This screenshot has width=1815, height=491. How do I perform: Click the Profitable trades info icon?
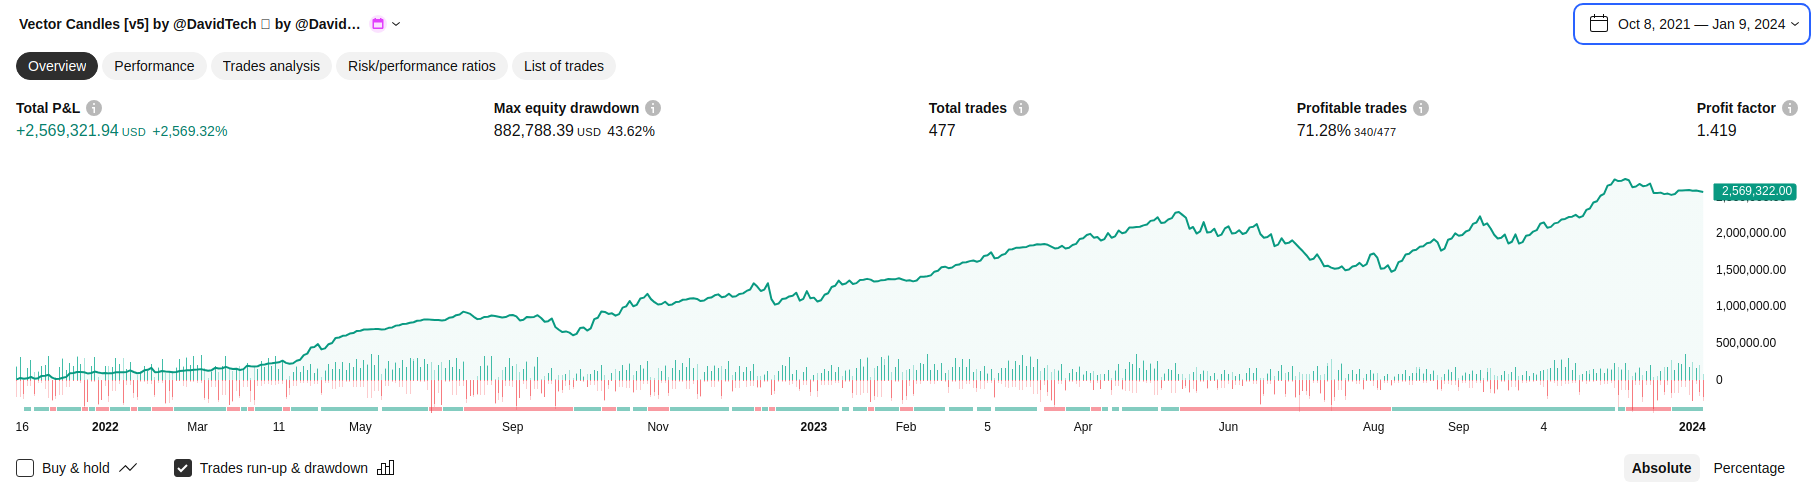pos(1421,108)
